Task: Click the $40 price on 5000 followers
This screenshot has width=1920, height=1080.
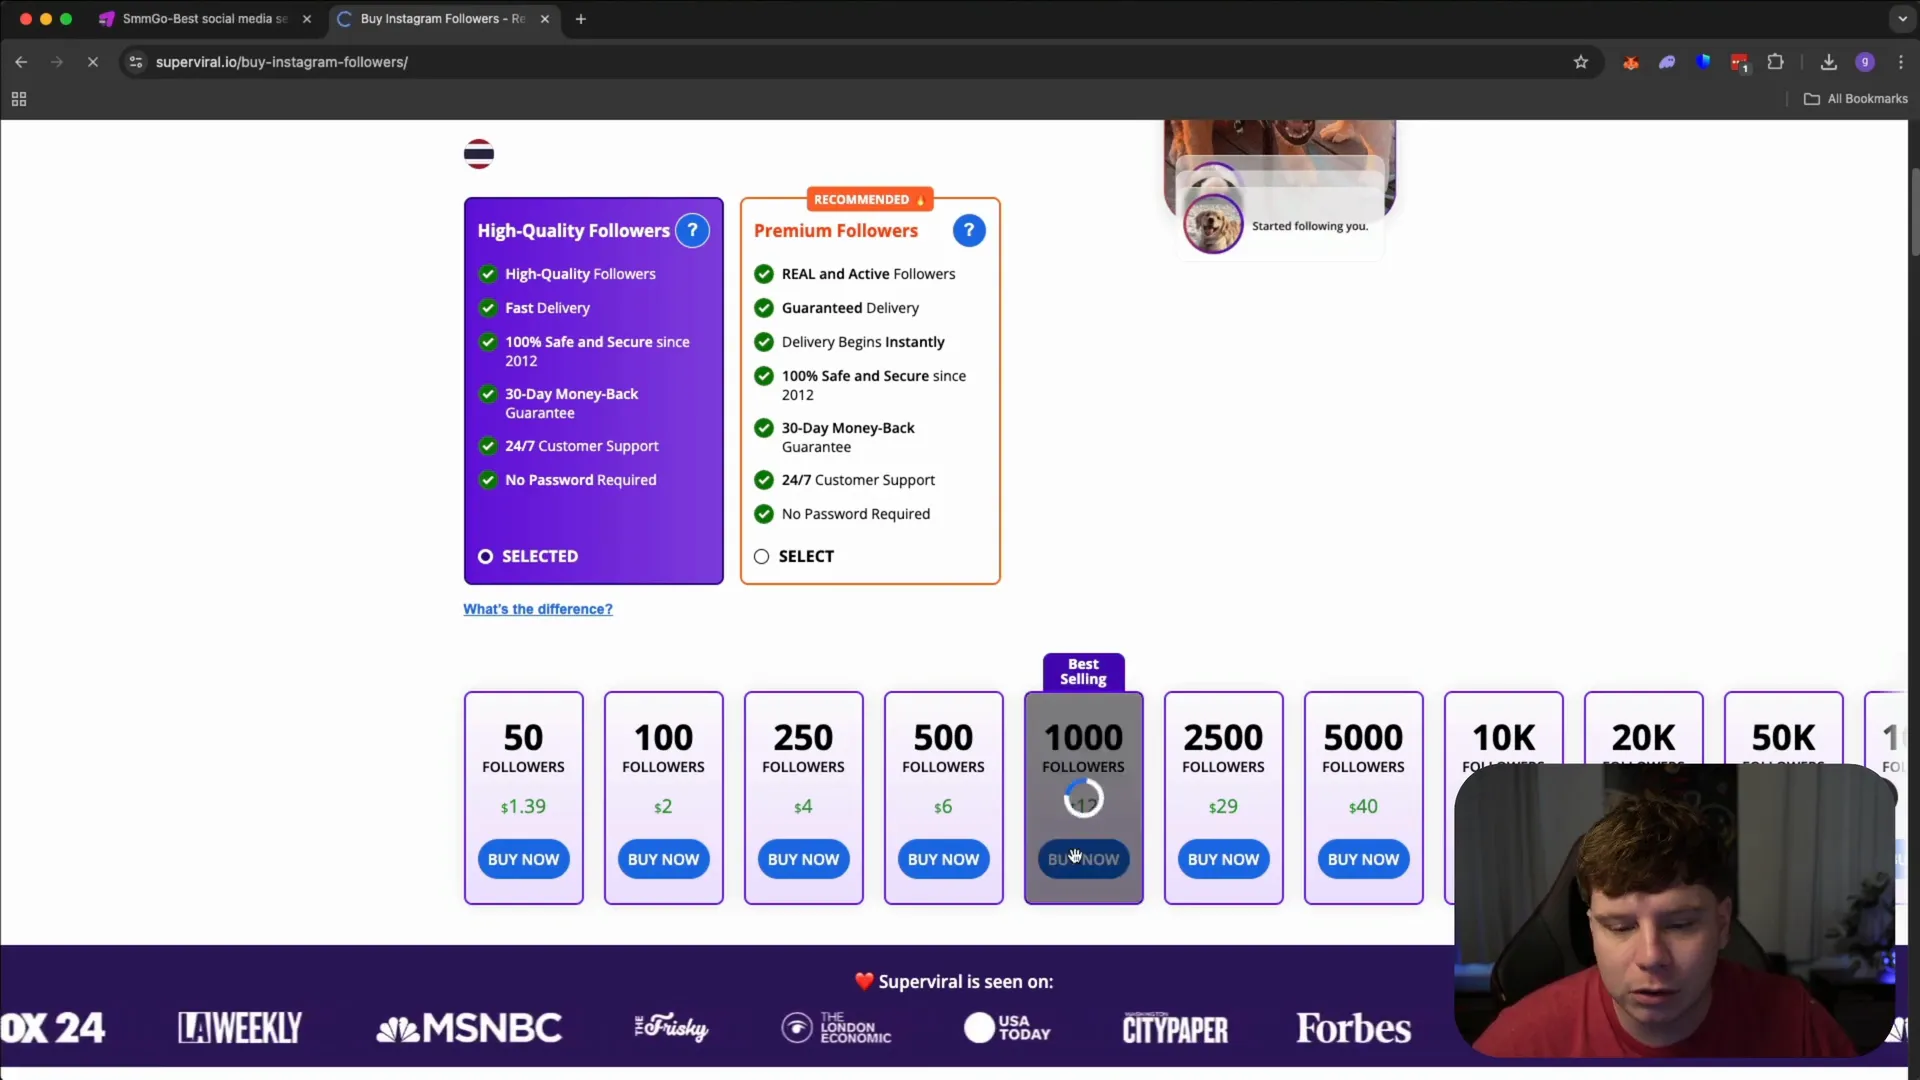Action: [x=1363, y=807]
